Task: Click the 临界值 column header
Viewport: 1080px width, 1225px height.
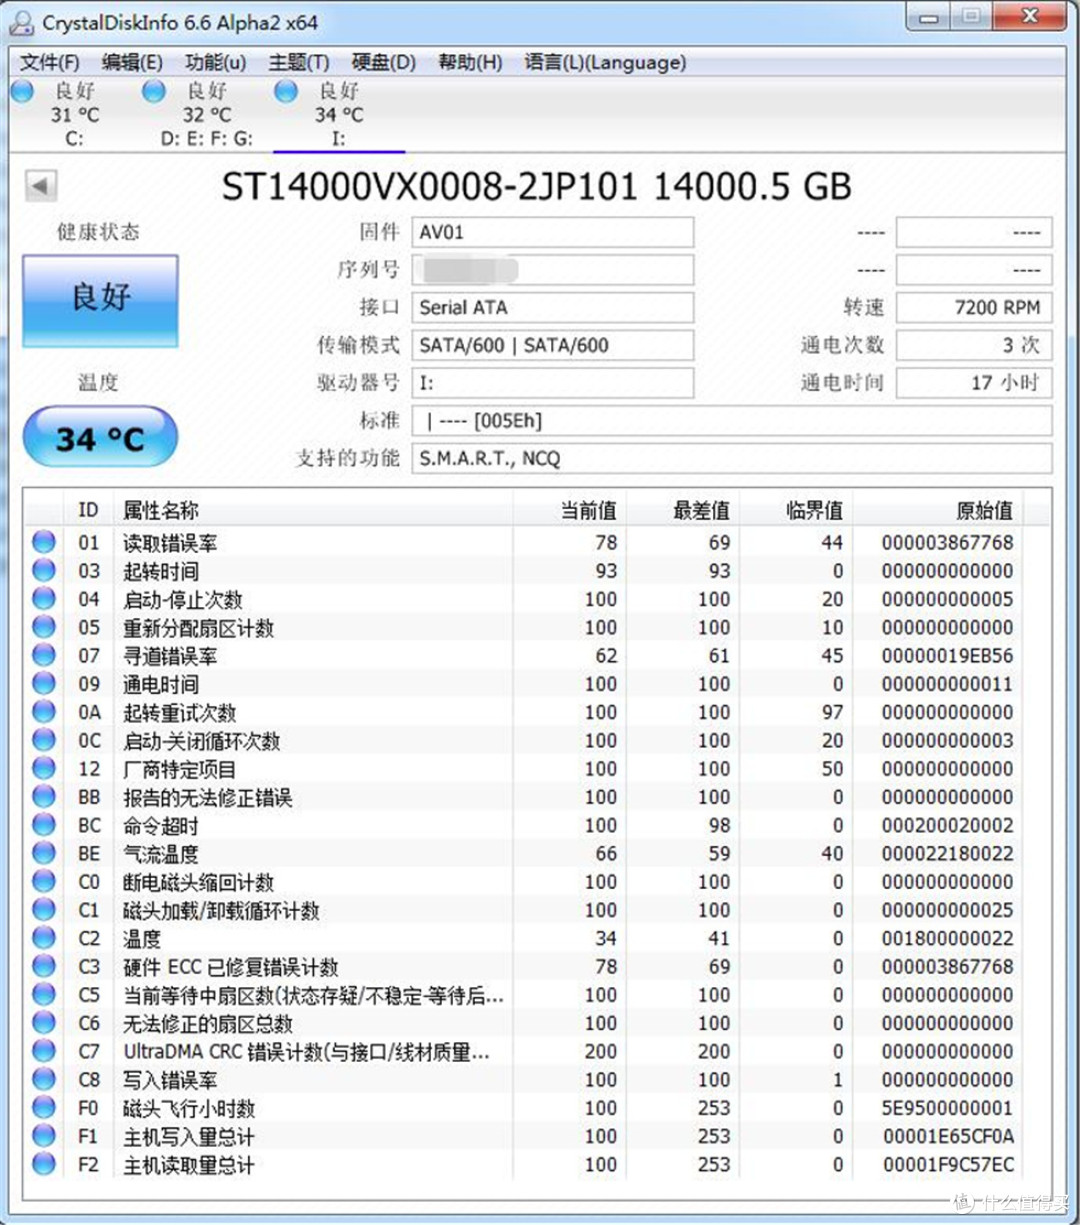Action: click(796, 510)
